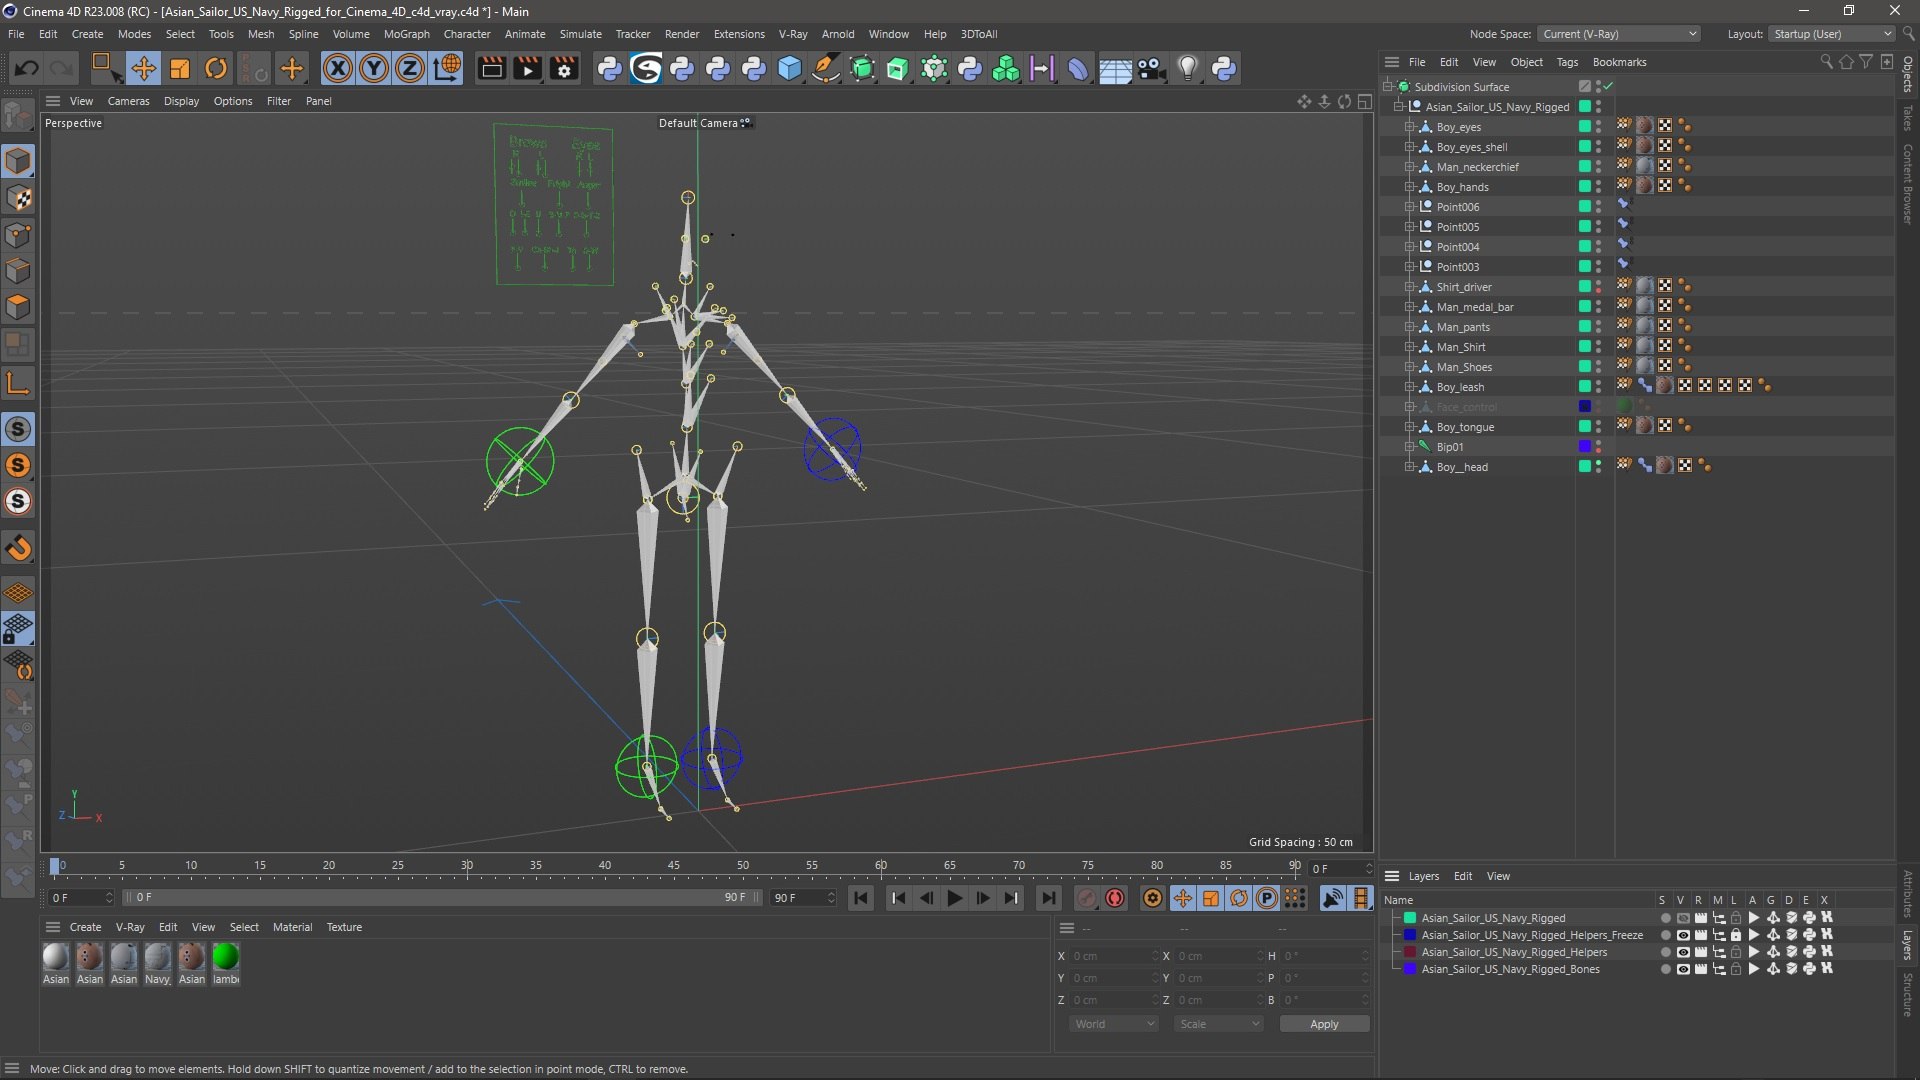
Task: Open Material manager Texture menu
Action: 344,927
